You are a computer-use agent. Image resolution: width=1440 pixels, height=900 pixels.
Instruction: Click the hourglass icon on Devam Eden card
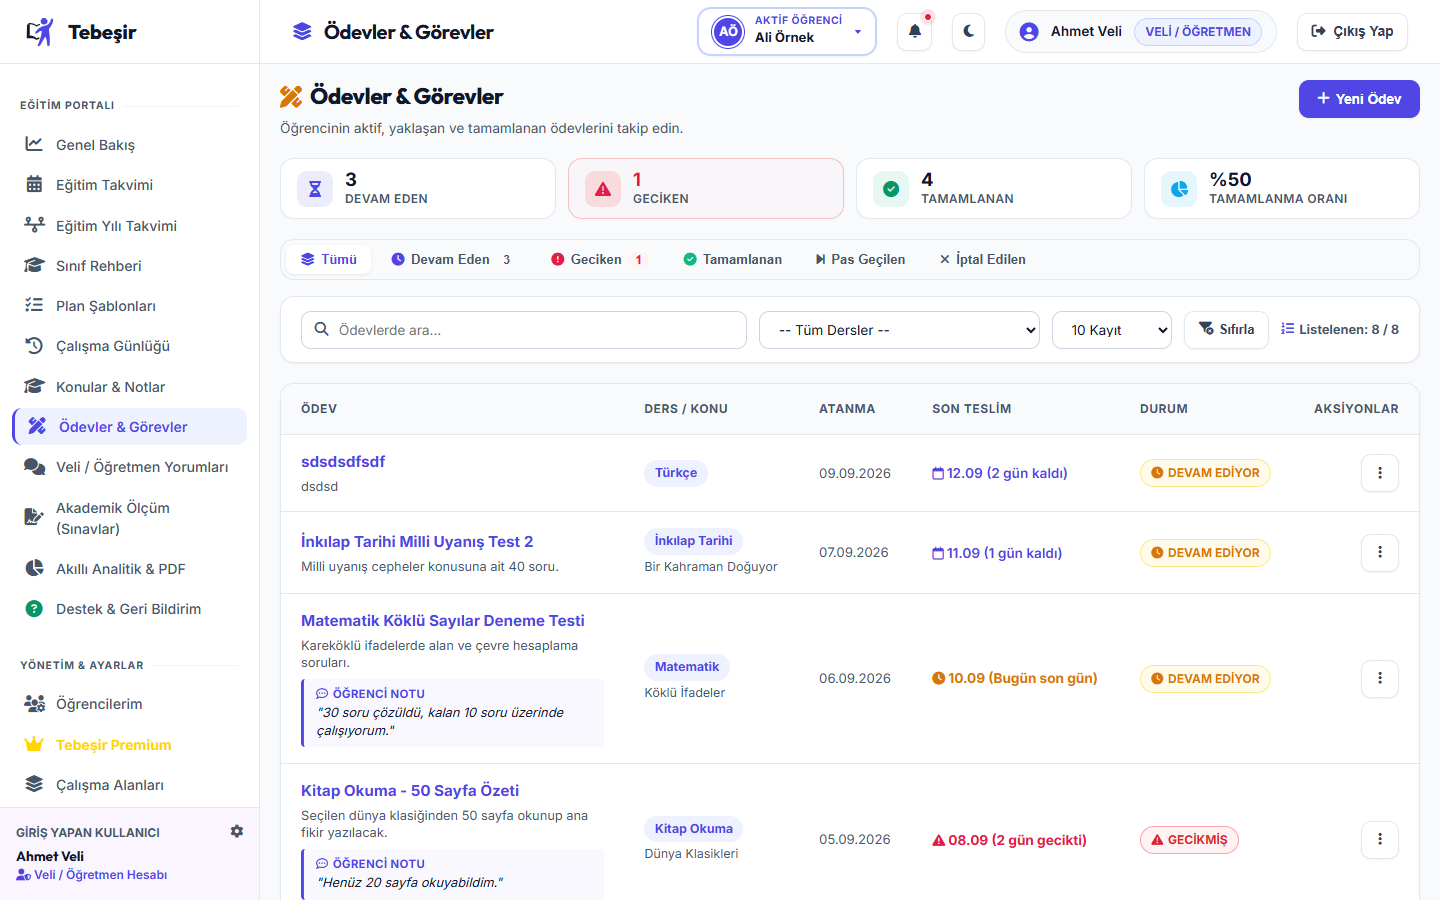pos(315,189)
